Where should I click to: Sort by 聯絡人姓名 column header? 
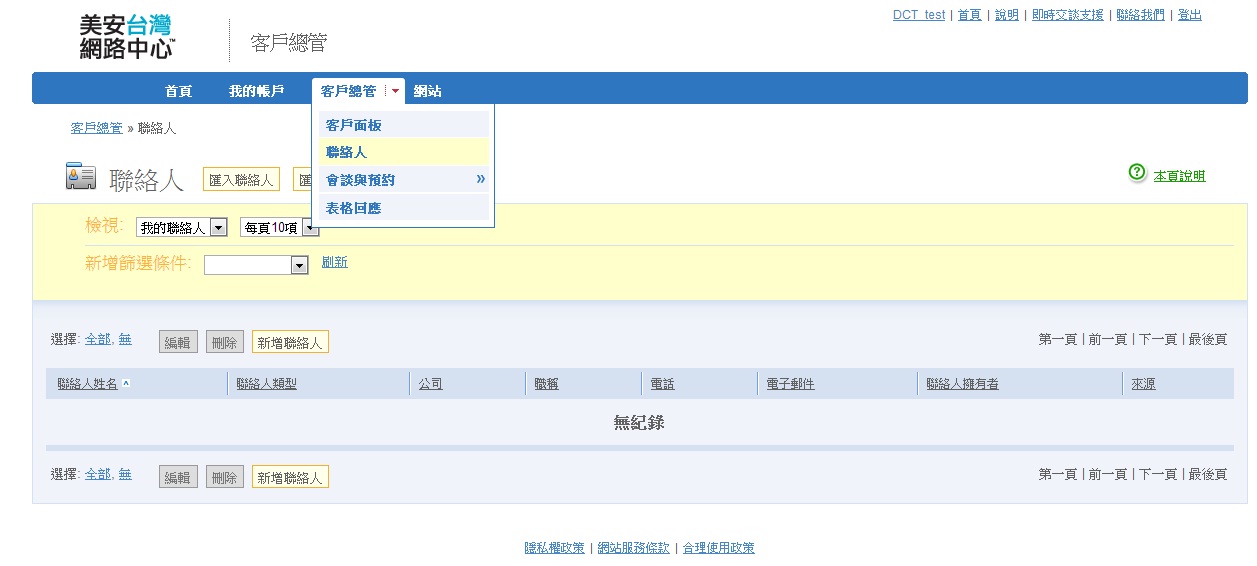(x=88, y=384)
